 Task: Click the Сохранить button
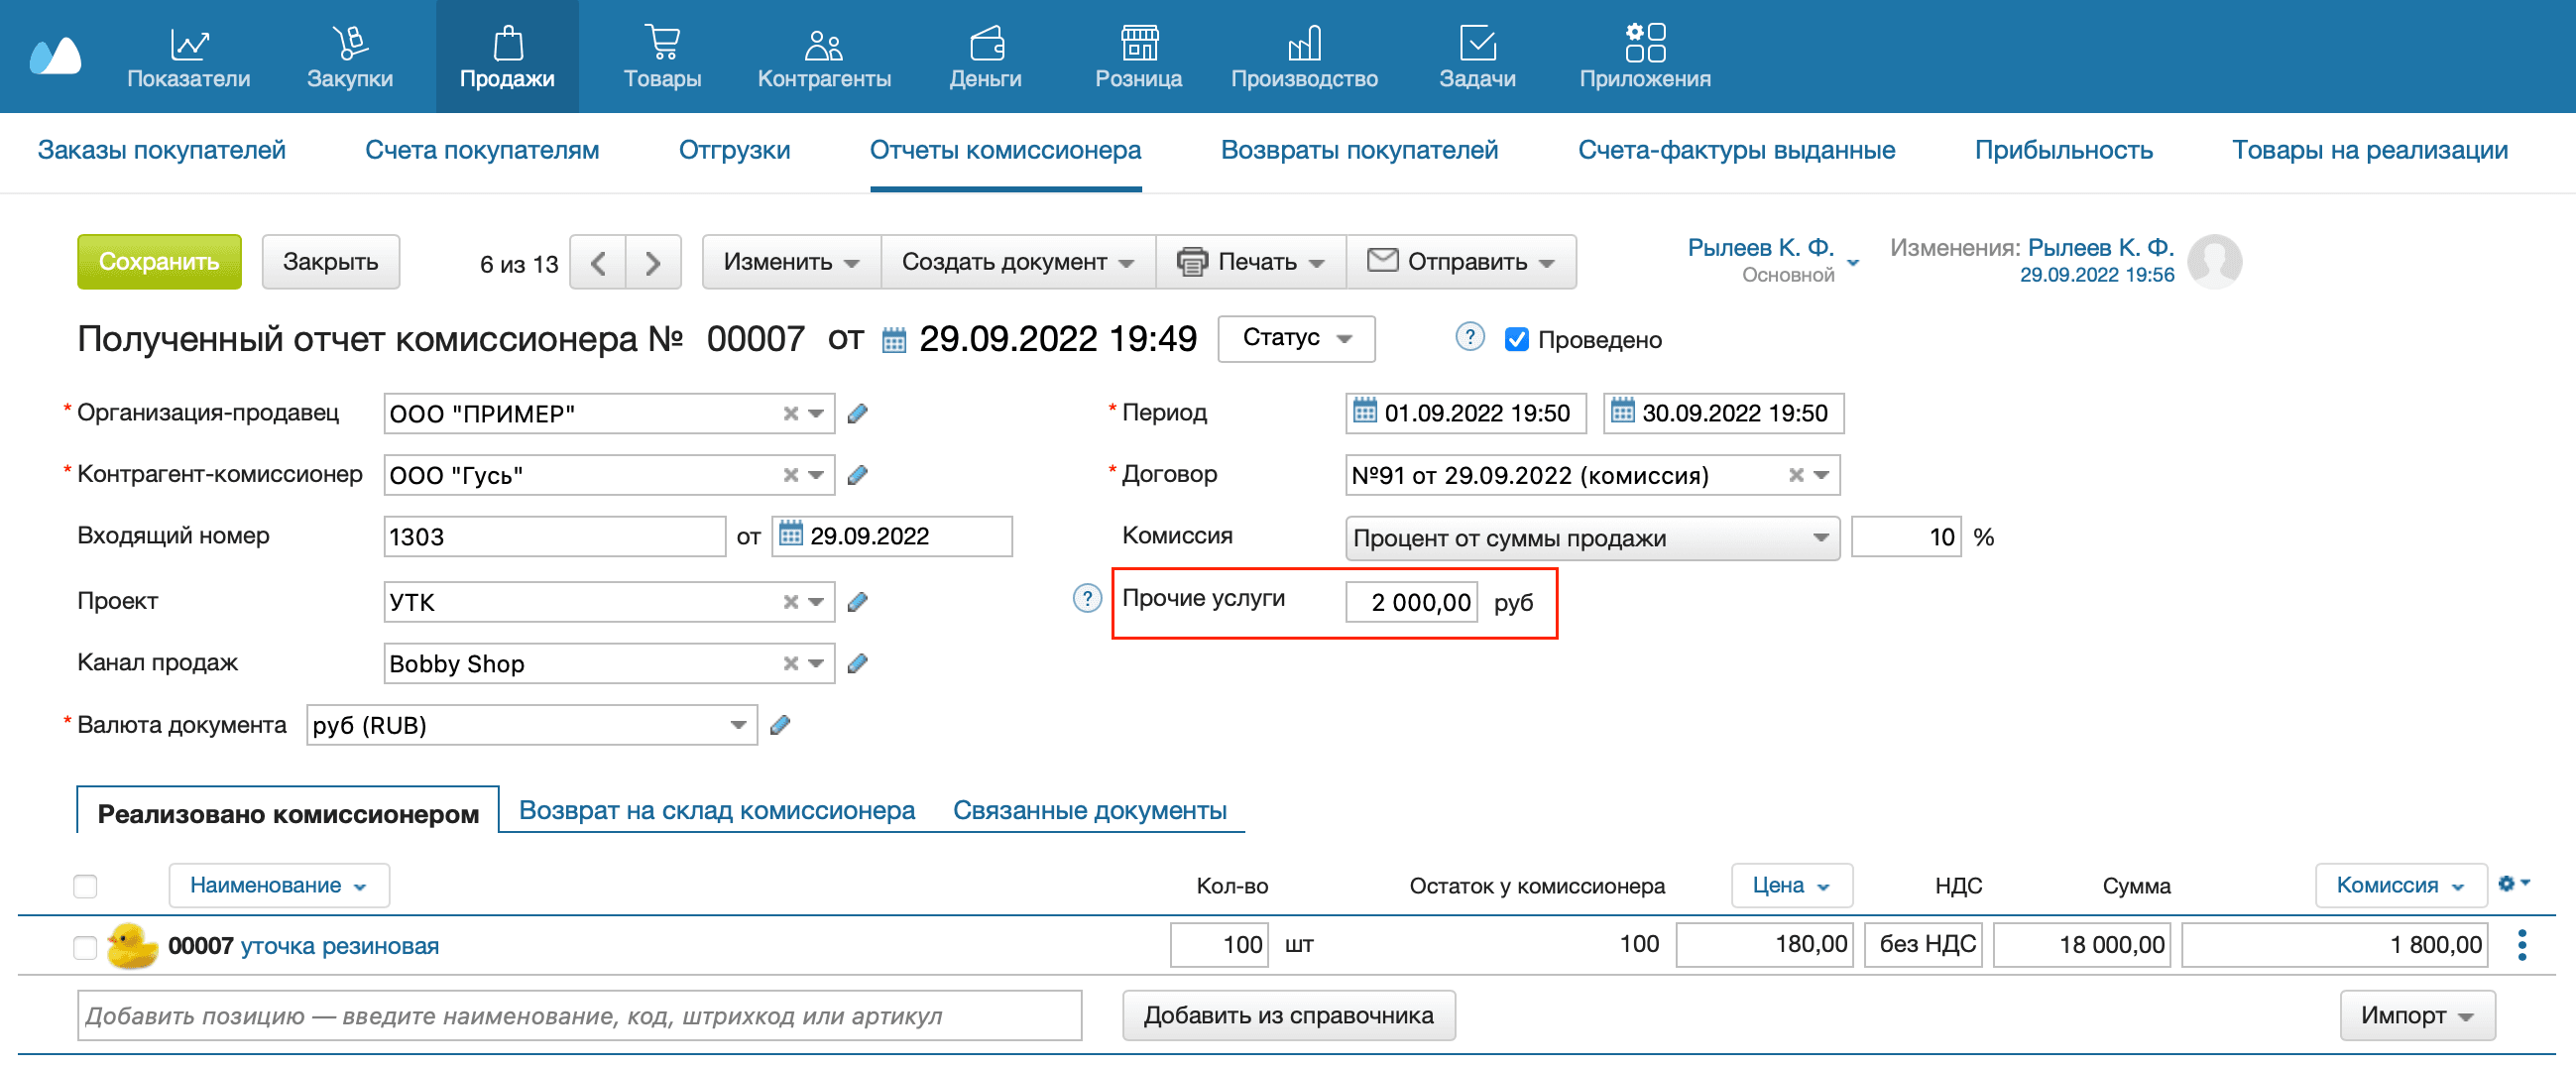159,262
